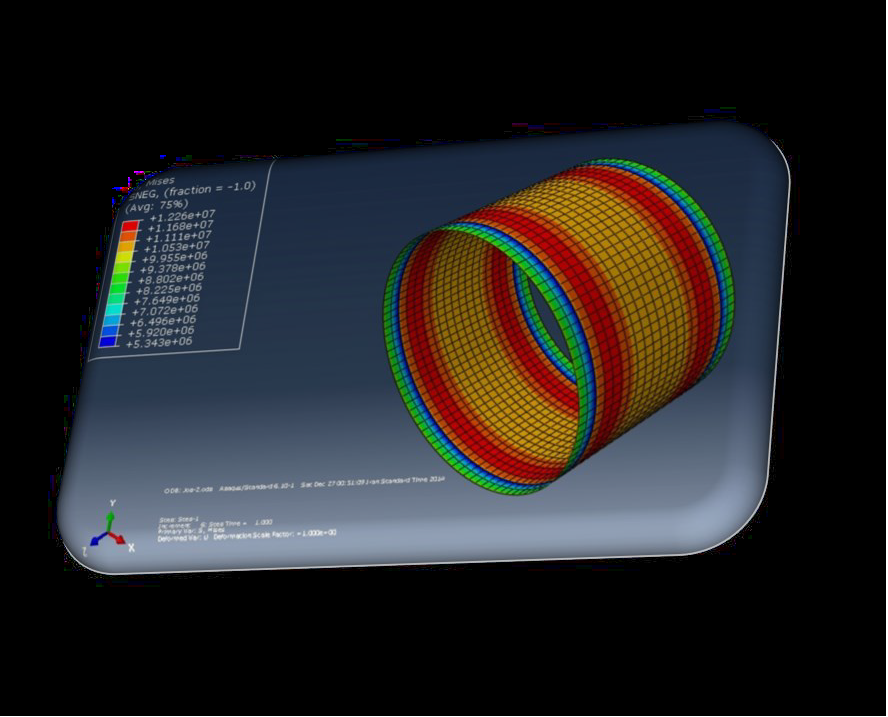Screen dimensions: 888x717
Task: Click the Avg: 75% legend label
Action: [x=158, y=204]
